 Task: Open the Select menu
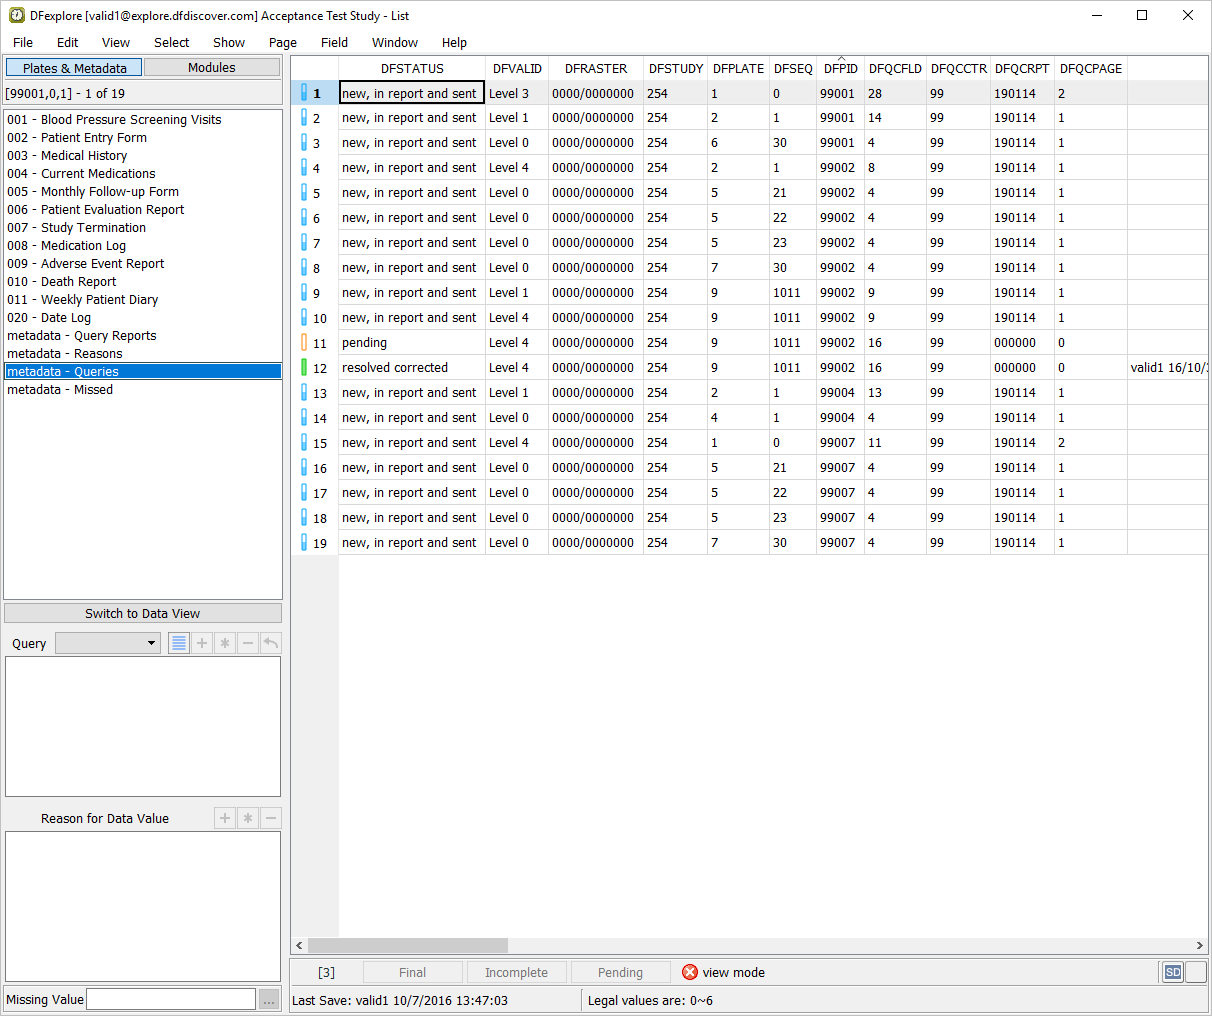(x=171, y=42)
